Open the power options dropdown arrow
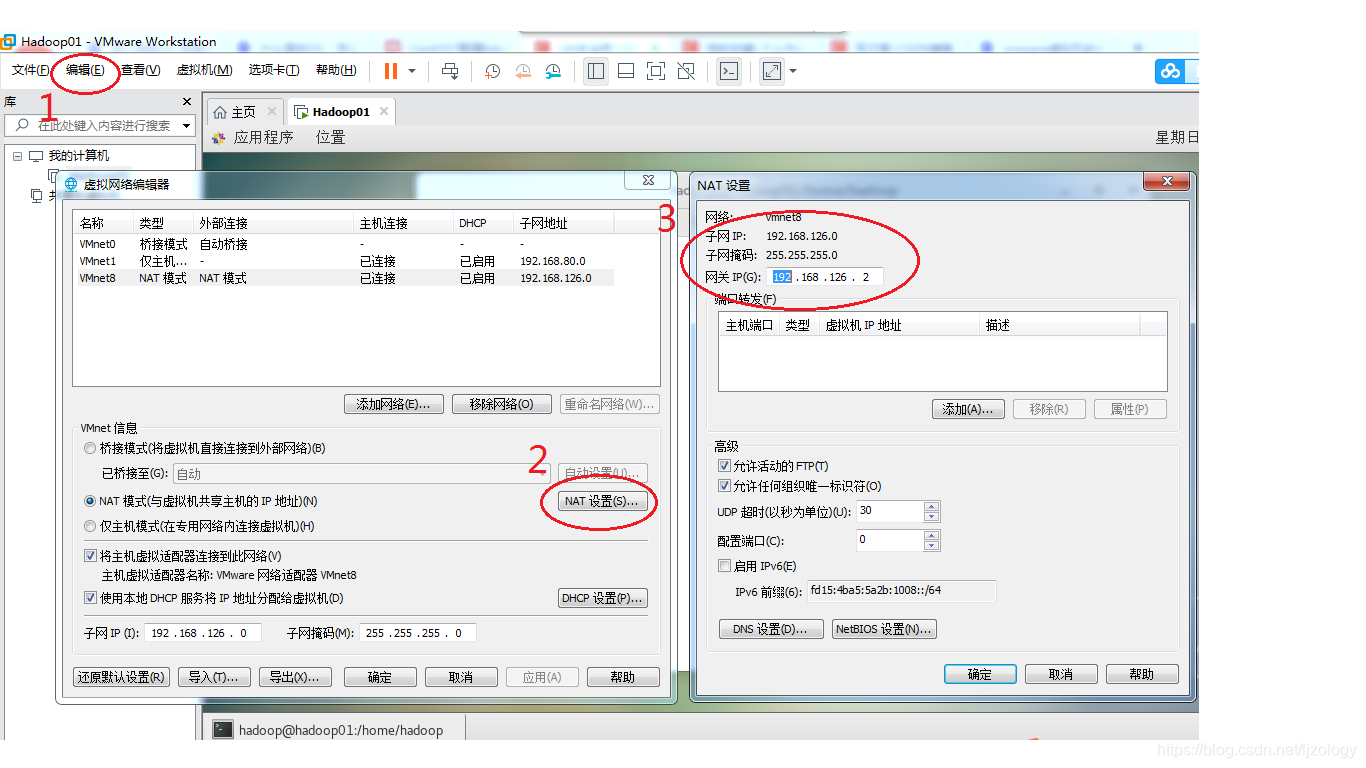 click(x=412, y=71)
